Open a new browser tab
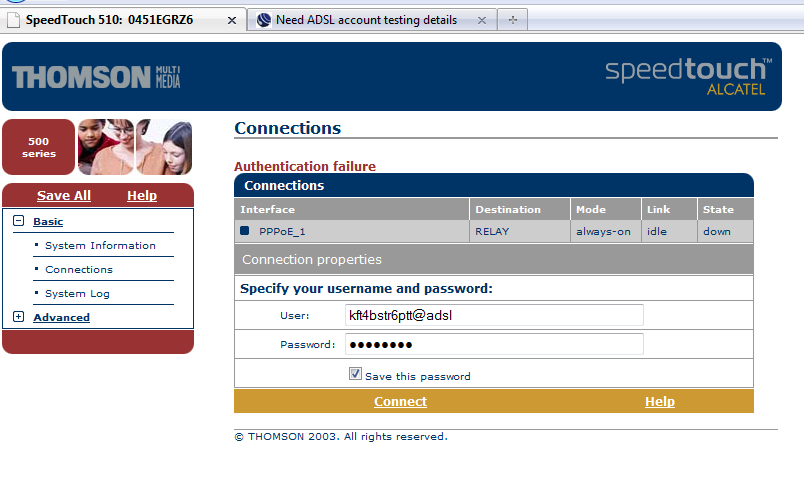This screenshot has height=478, width=804. coord(512,20)
